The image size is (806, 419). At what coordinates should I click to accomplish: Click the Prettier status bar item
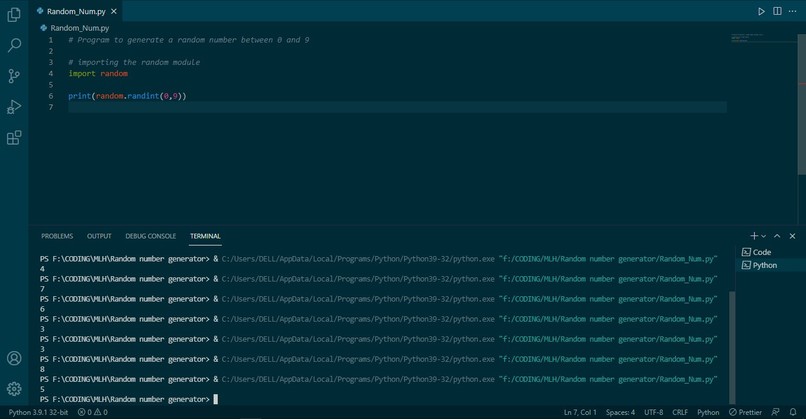point(745,412)
